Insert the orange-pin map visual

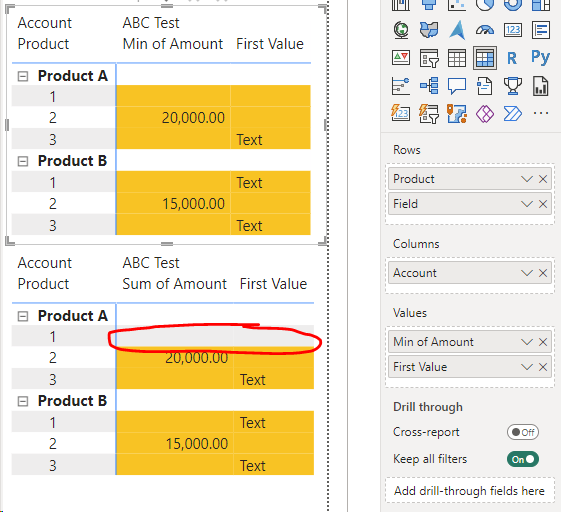(x=457, y=114)
